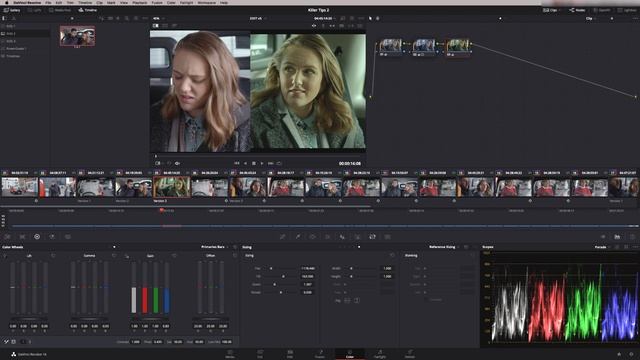Open the Reference Sizing mode dropdown
This screenshot has width=640, height=360.
[x=444, y=247]
